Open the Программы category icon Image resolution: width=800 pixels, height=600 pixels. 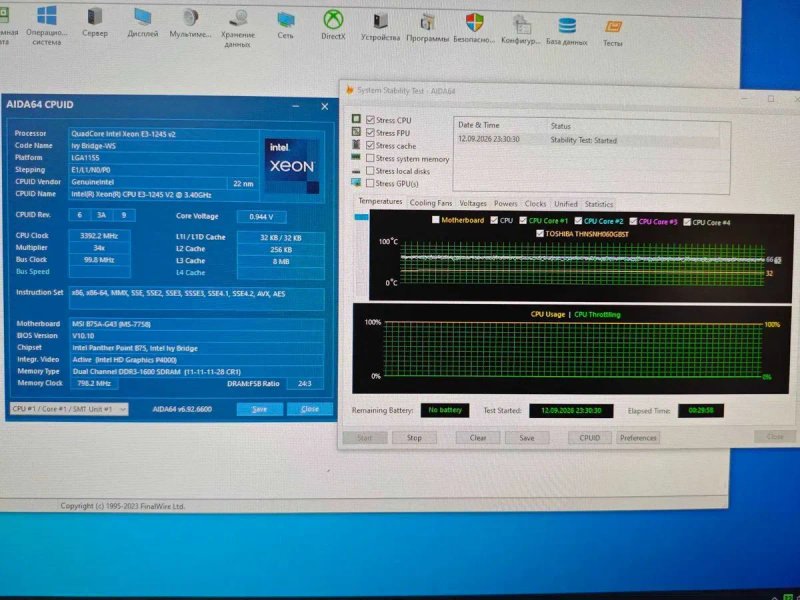tap(428, 22)
